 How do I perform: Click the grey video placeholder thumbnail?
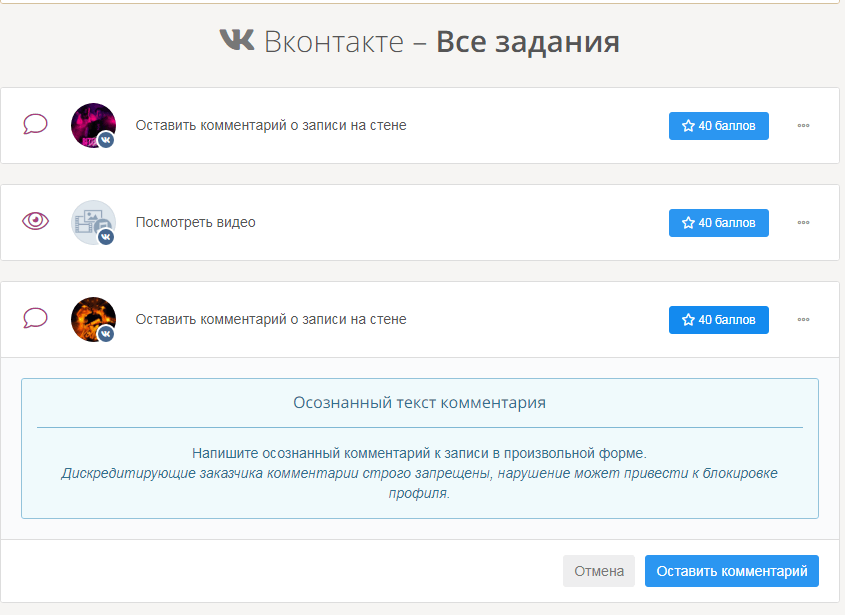point(90,220)
